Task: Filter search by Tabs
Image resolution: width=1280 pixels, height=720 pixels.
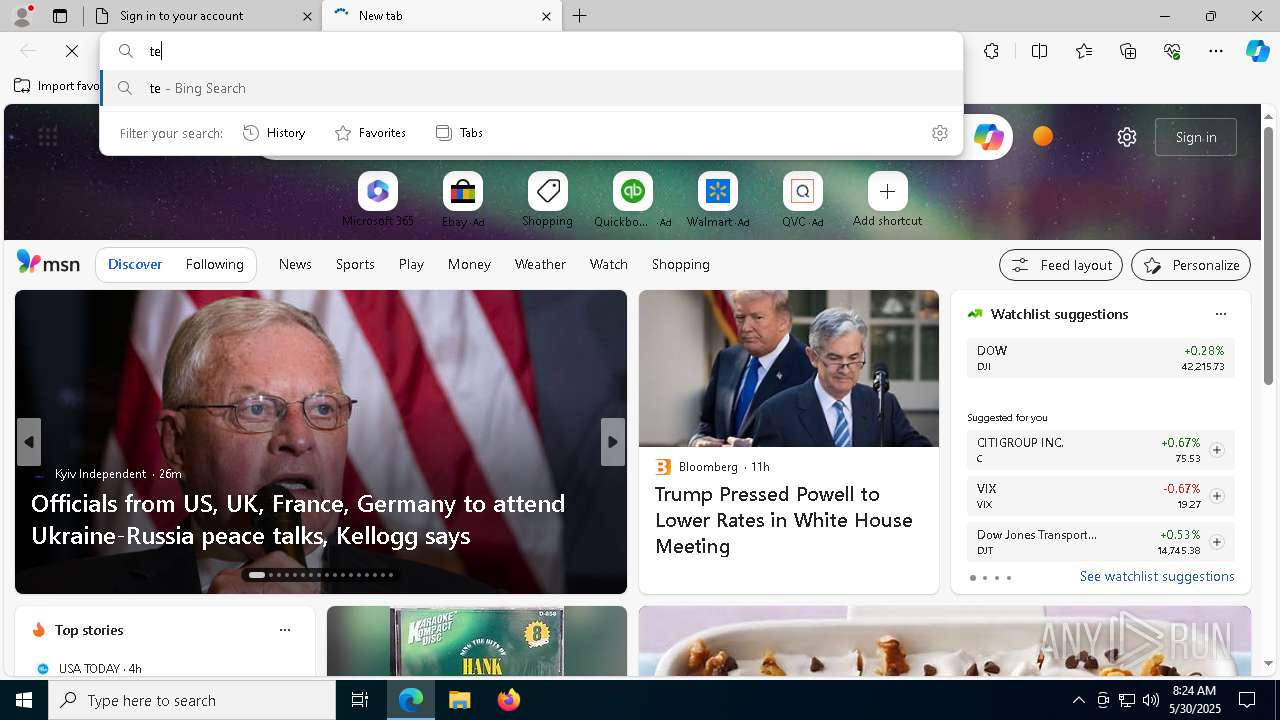Action: point(459,133)
